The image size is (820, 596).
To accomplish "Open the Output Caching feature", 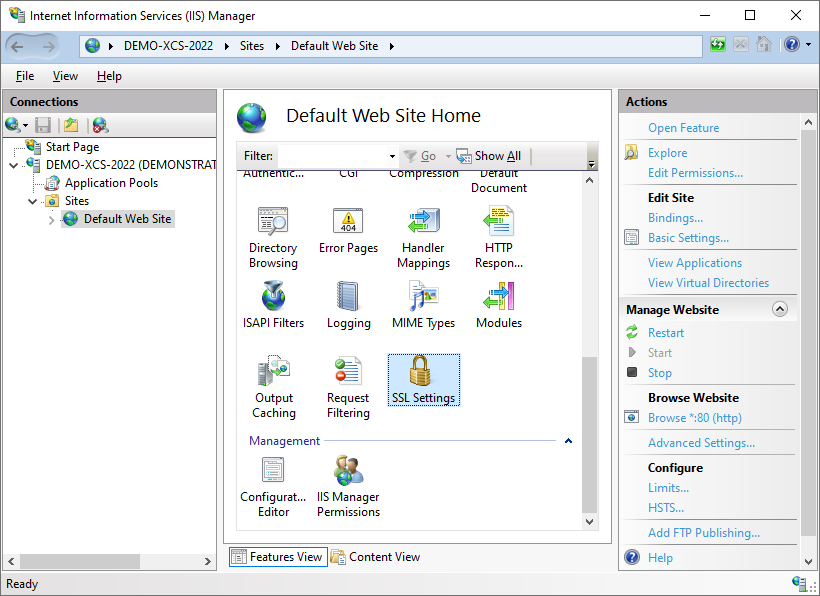I will click(x=274, y=387).
